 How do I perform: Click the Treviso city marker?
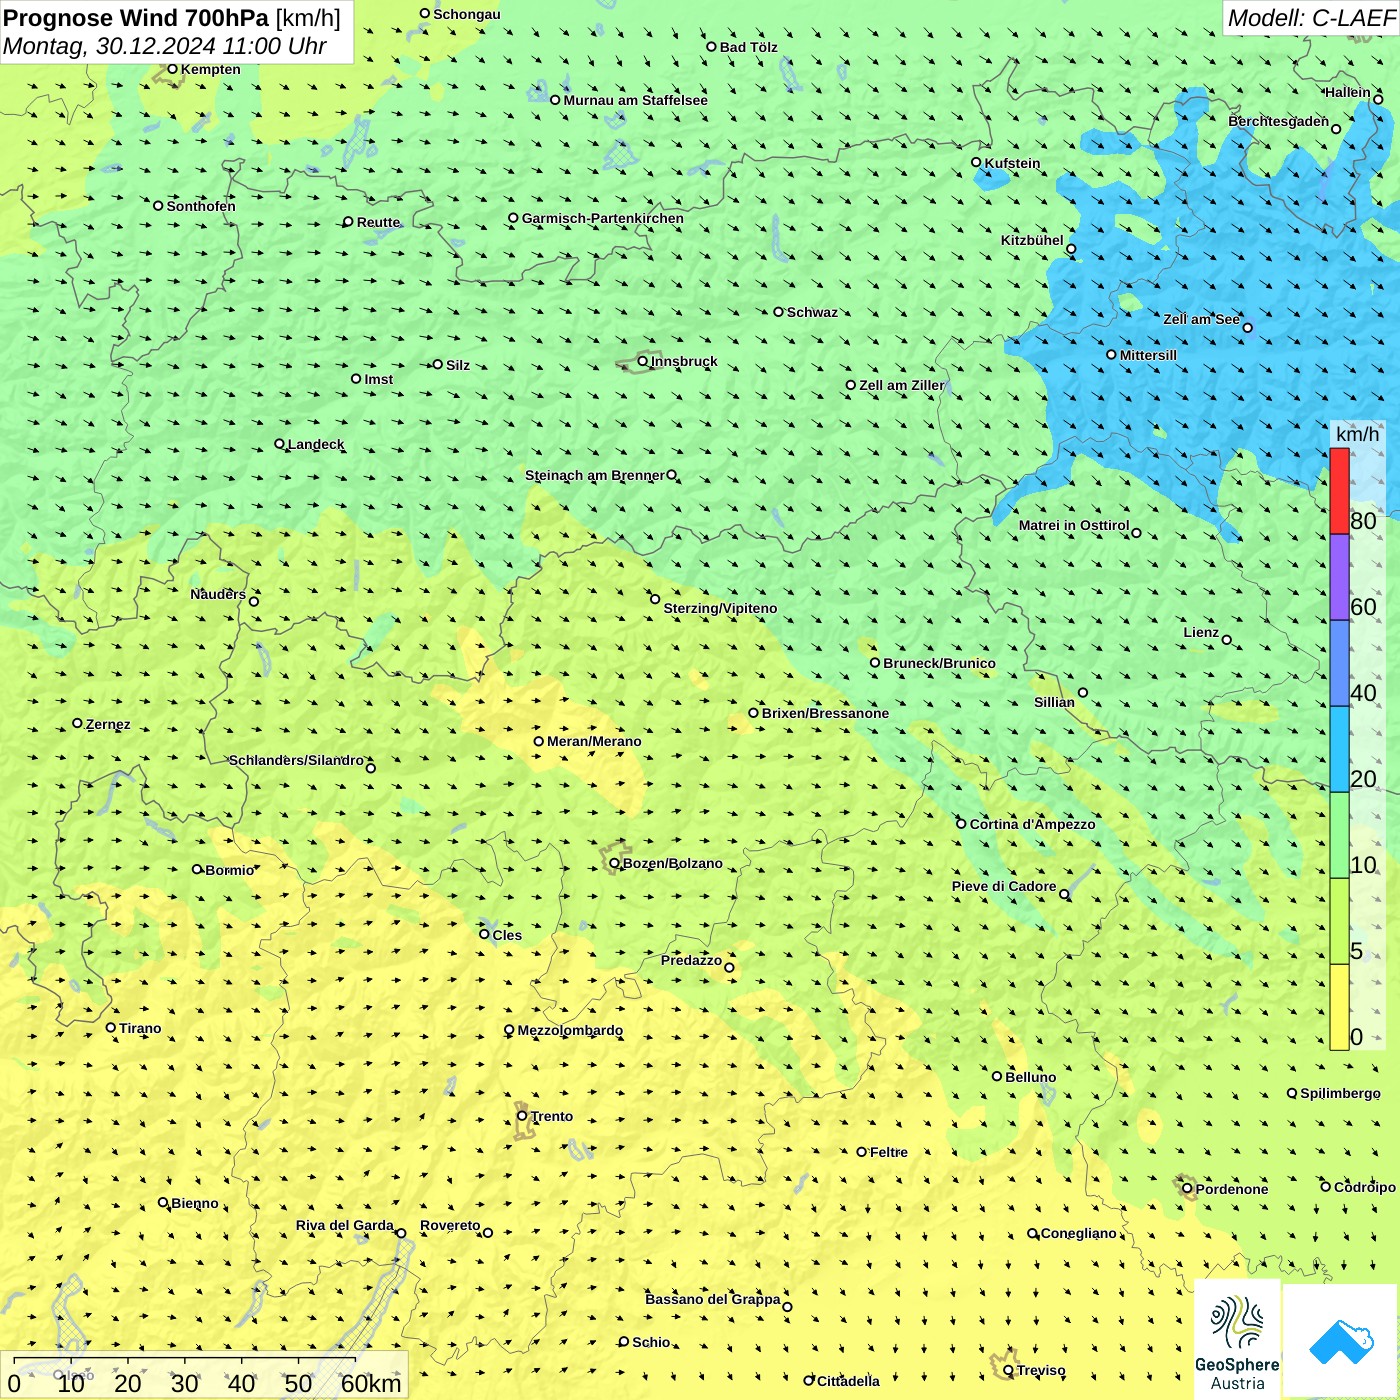[1008, 1371]
